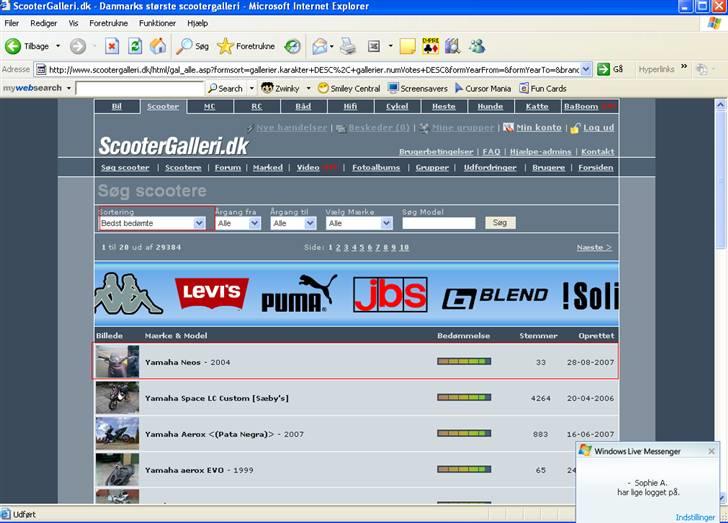
Task: Switch to the MC tab
Action: (209, 106)
